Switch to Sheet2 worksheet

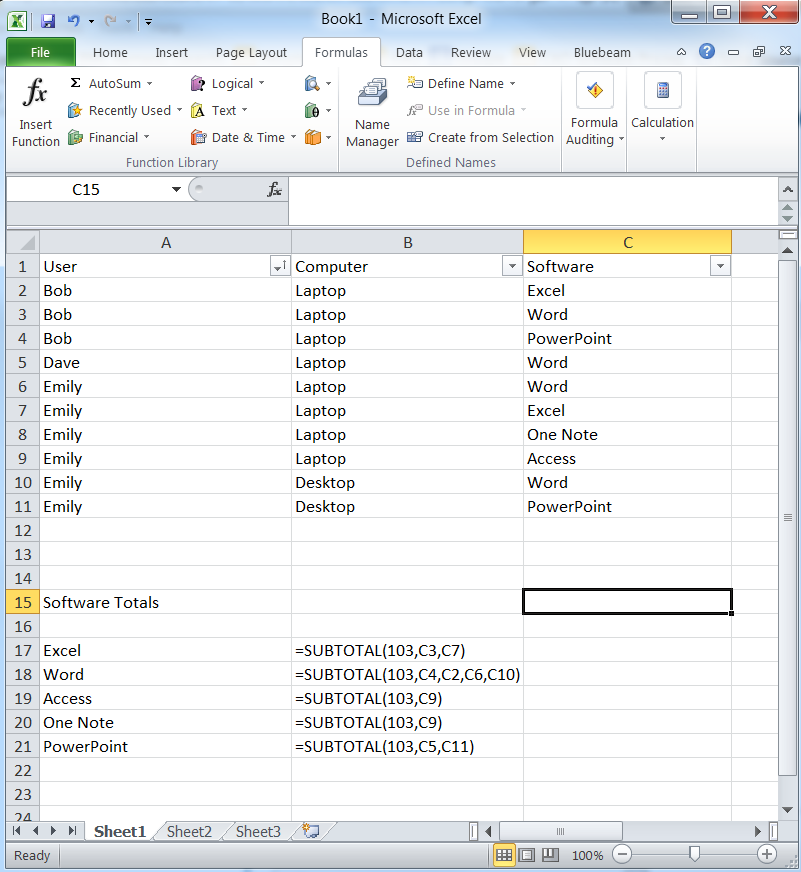tap(189, 831)
